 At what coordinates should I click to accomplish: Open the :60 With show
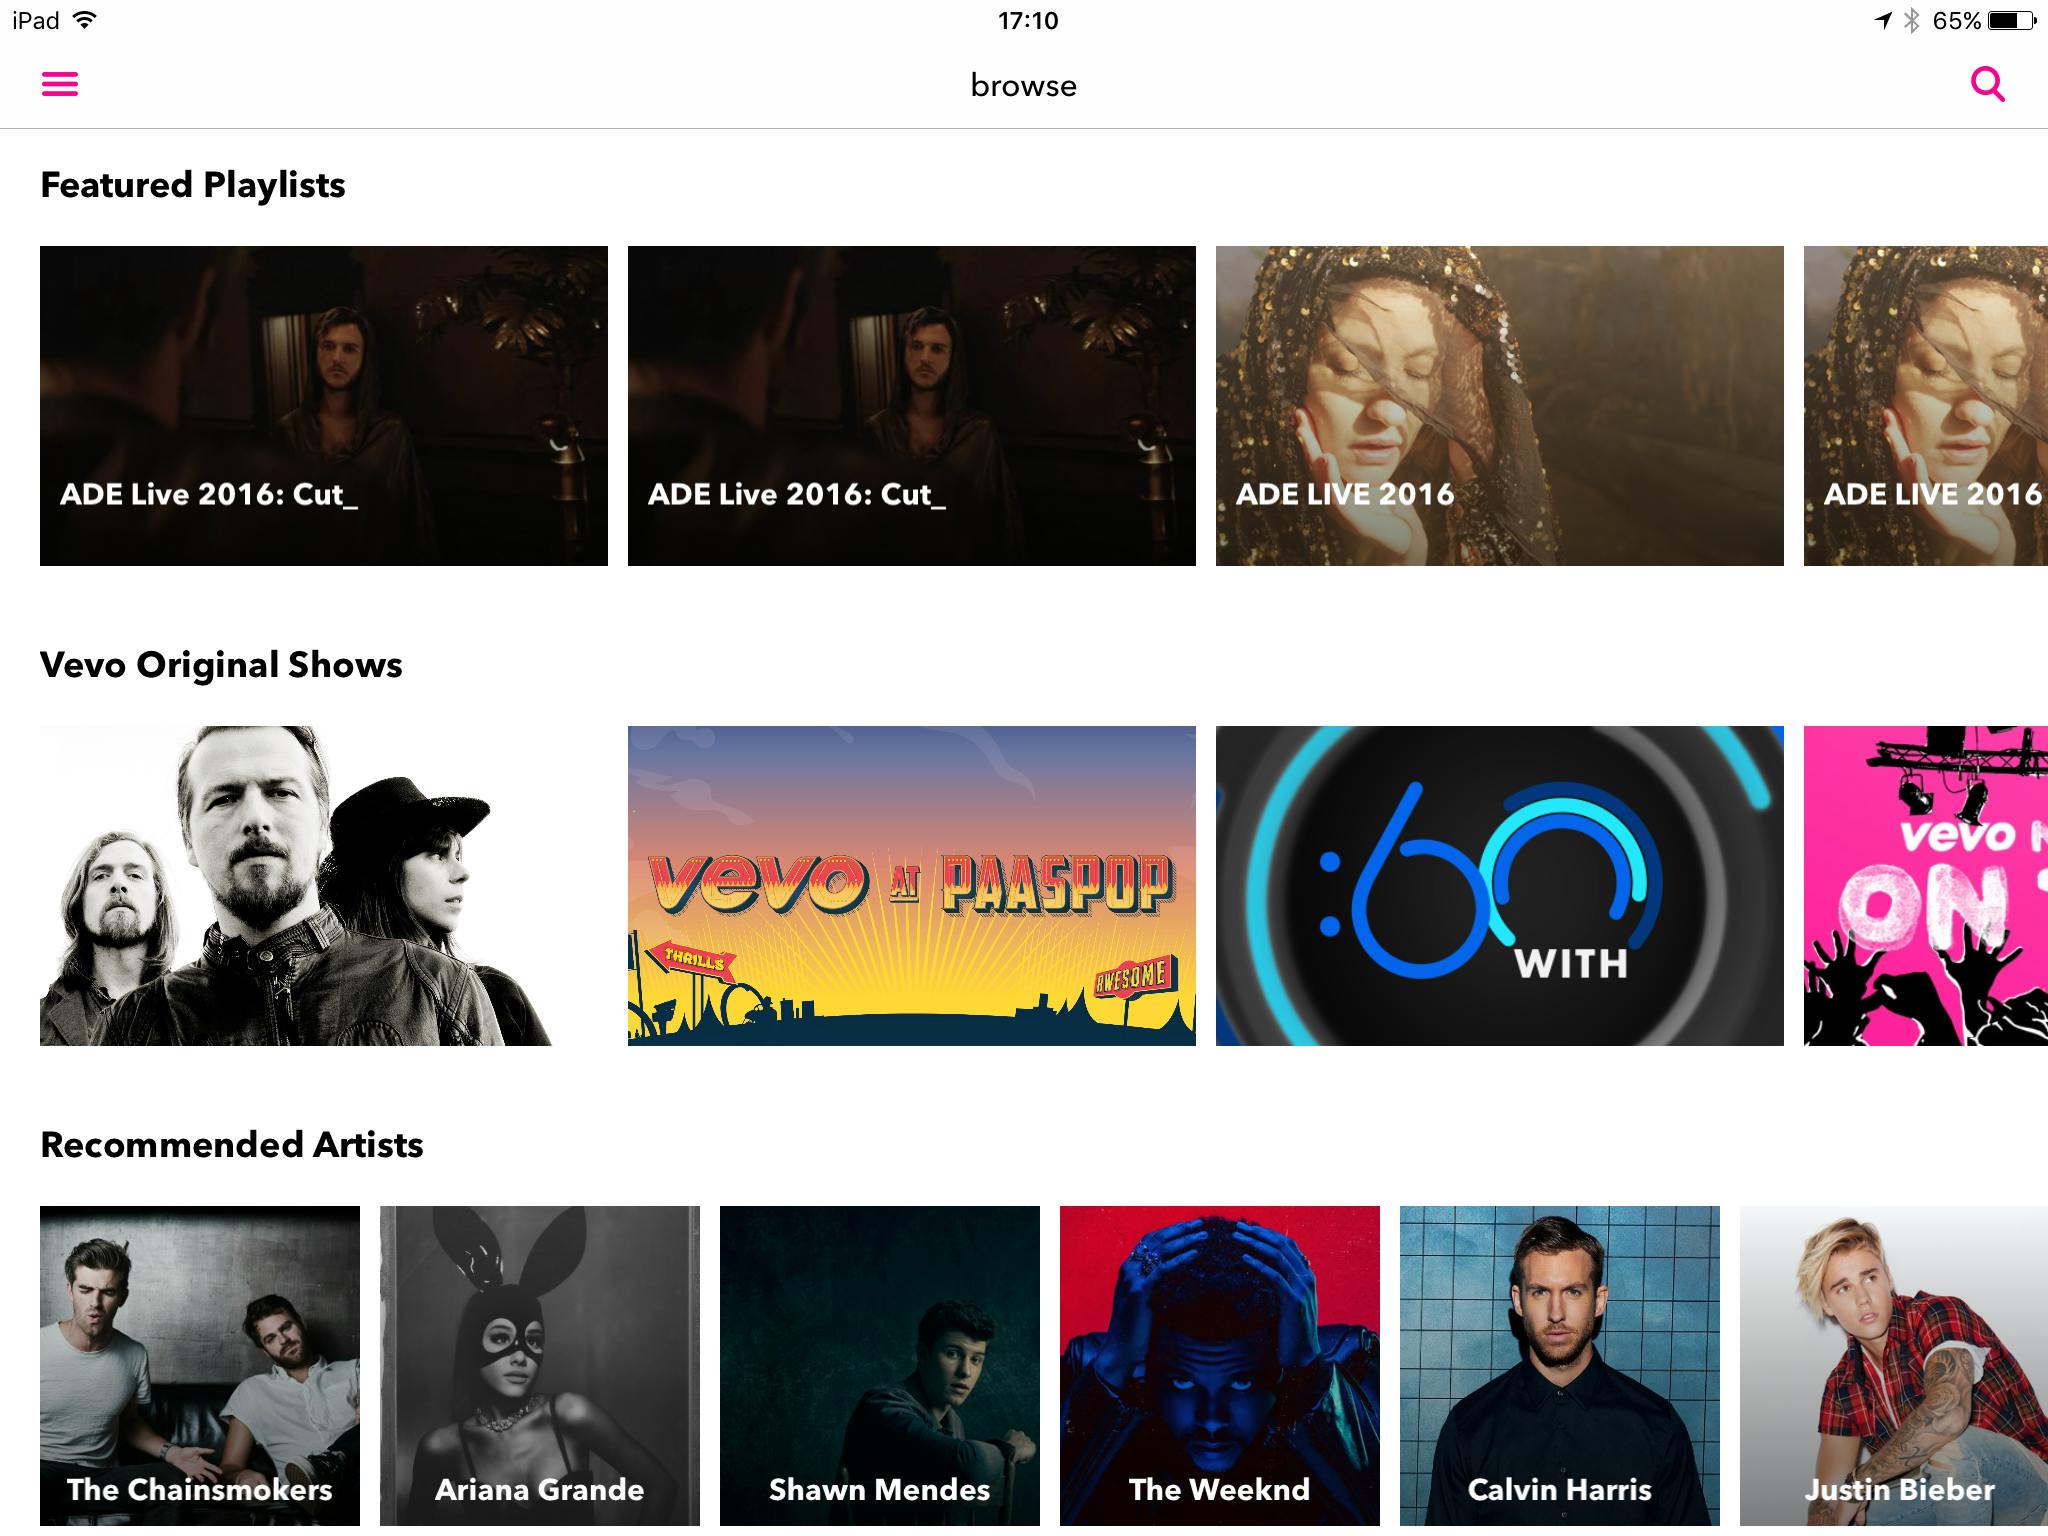(x=1499, y=885)
